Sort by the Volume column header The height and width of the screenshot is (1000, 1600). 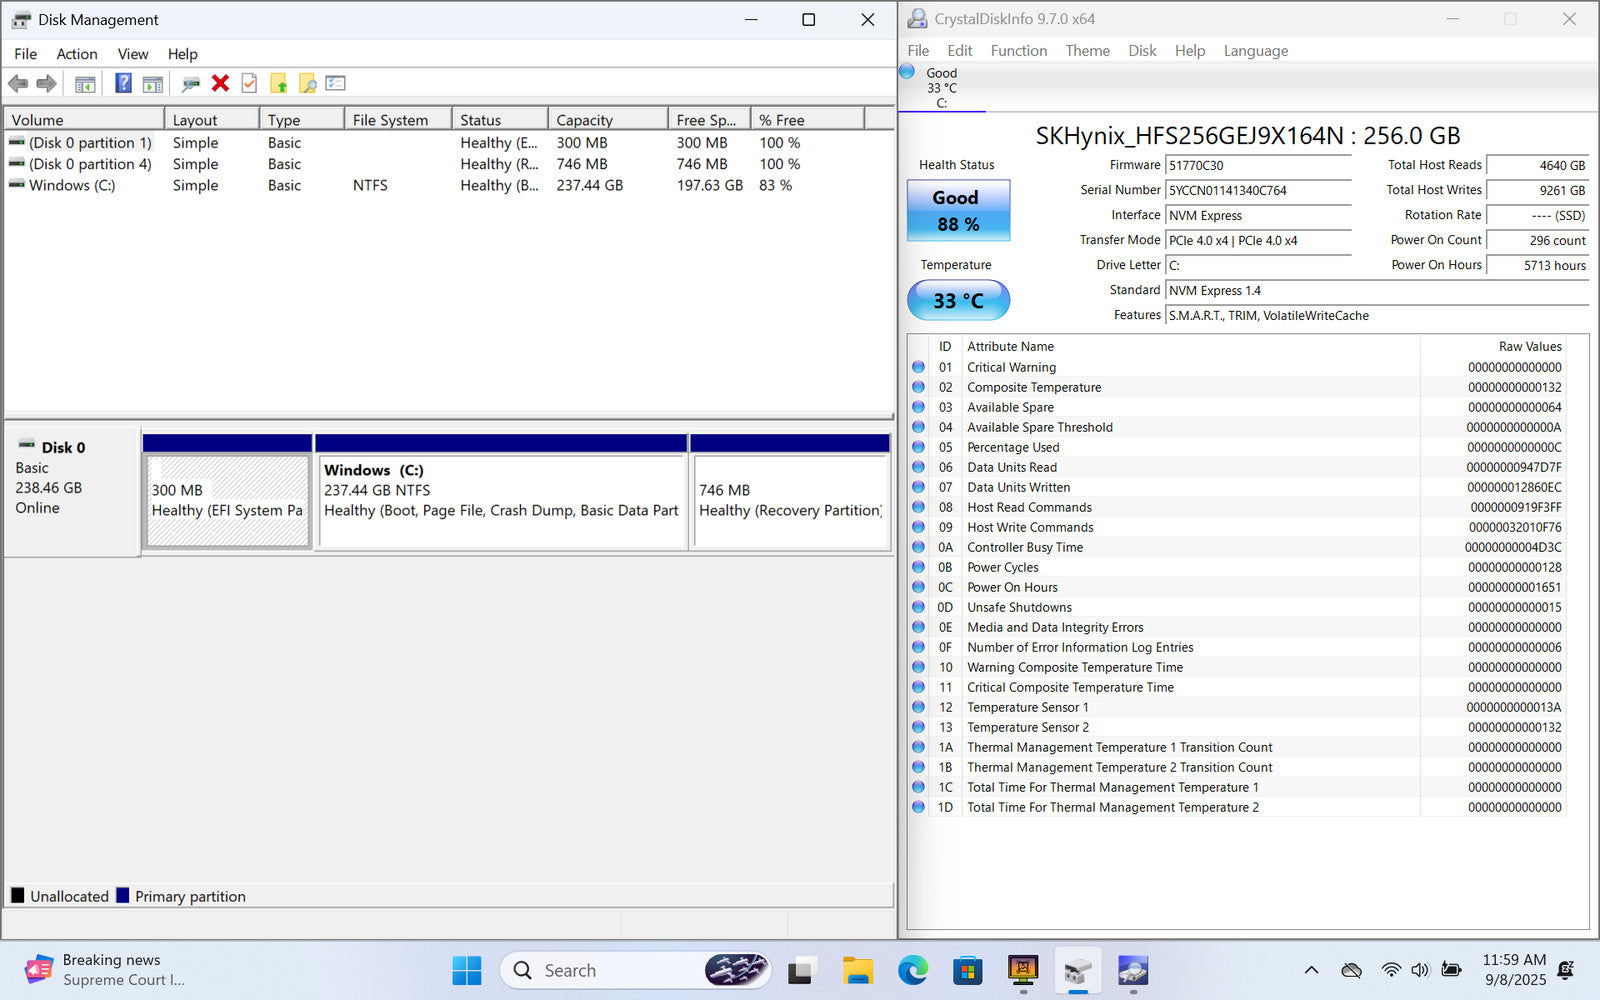pos(85,120)
